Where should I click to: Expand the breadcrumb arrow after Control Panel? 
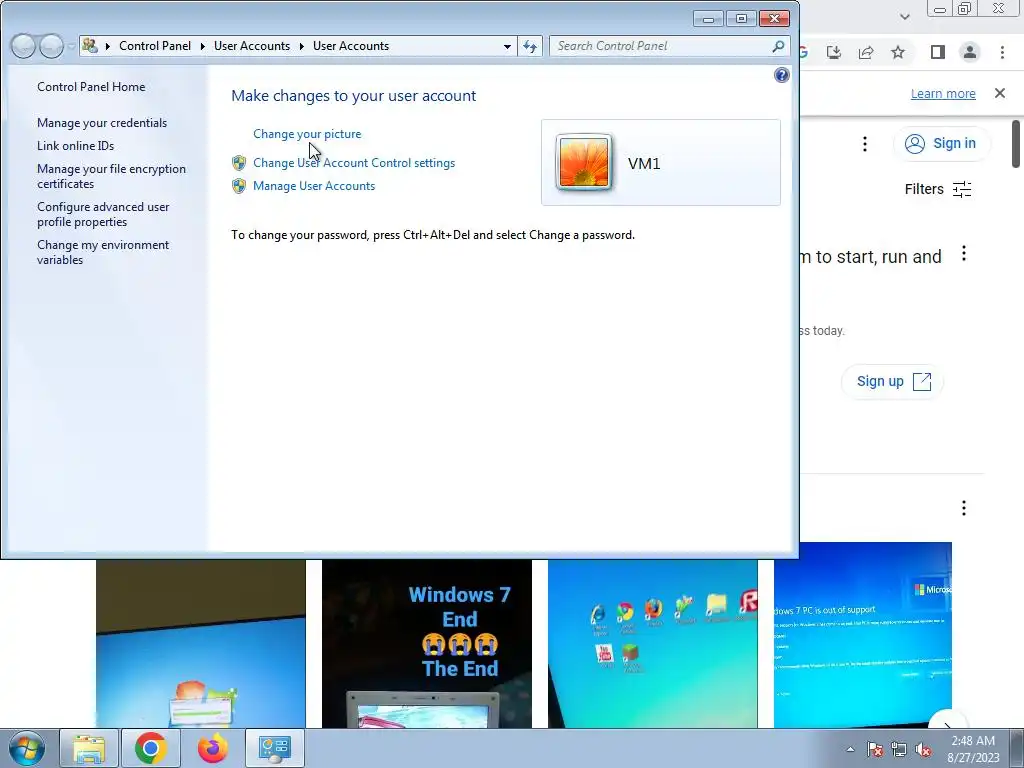pos(202,46)
